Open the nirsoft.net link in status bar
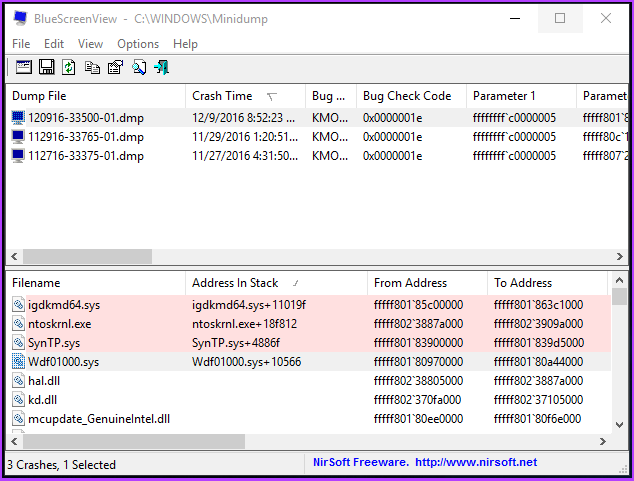Image resolution: width=634 pixels, height=481 pixels. click(x=476, y=462)
